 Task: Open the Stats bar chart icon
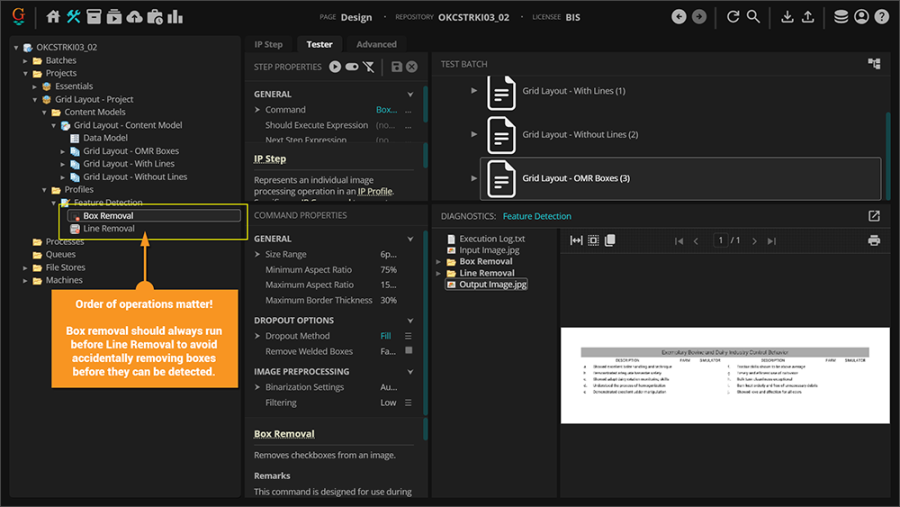pos(175,17)
